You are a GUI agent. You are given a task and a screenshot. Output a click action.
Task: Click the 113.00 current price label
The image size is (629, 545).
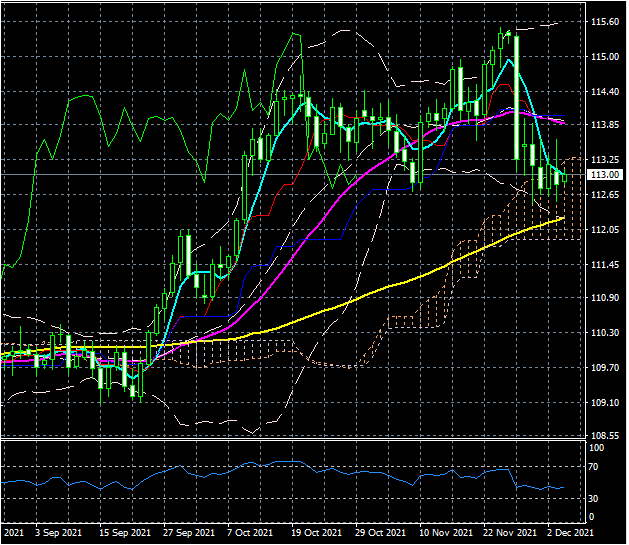coord(605,174)
